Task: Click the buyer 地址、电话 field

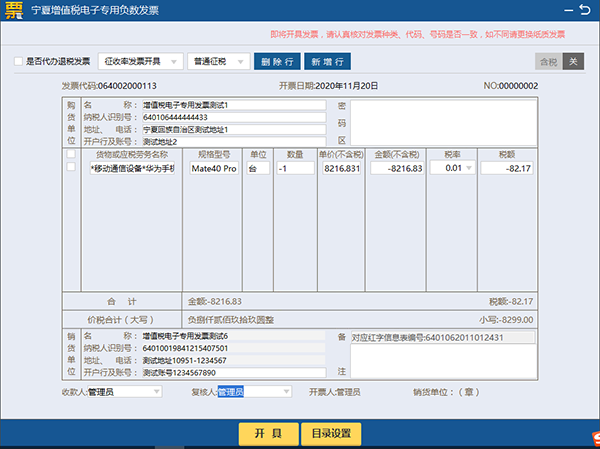Action: 234,129
